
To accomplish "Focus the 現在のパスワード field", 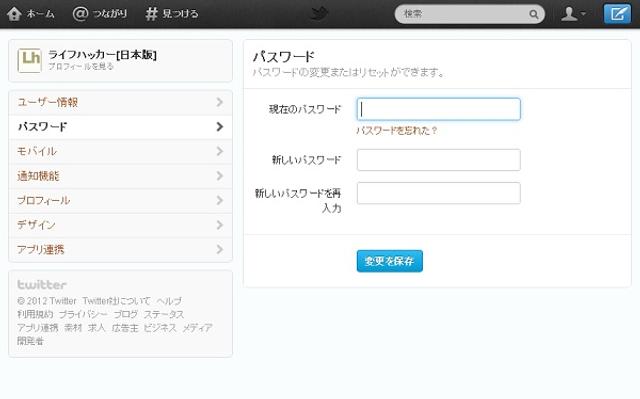I will [x=439, y=109].
